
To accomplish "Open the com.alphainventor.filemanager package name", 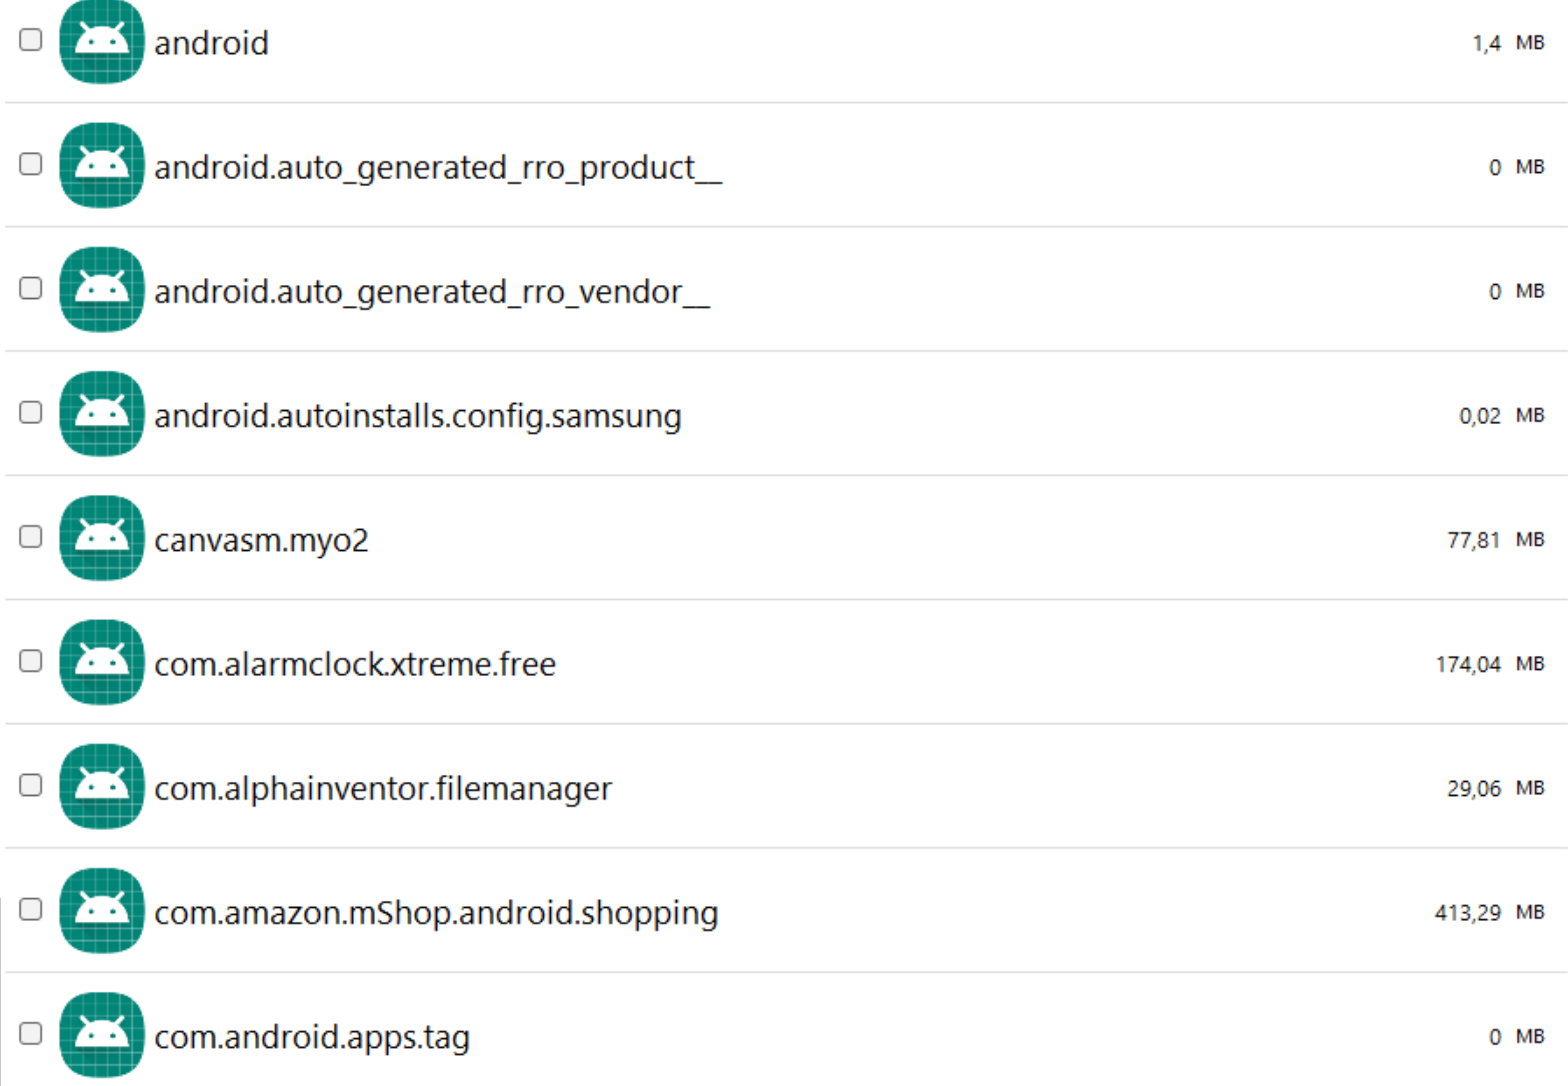I will tap(383, 789).
